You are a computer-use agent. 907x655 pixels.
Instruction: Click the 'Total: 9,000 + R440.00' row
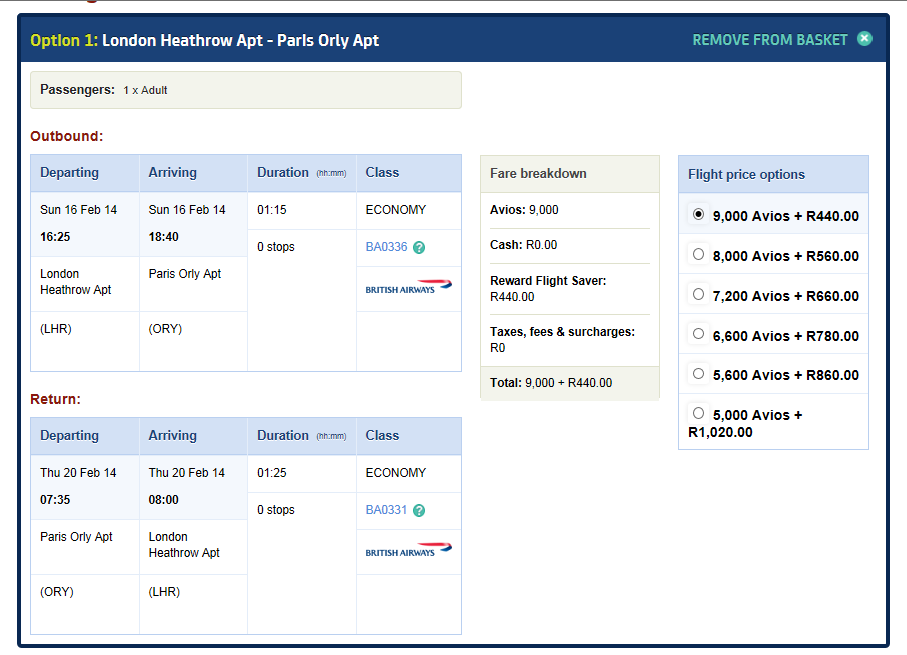click(x=570, y=383)
